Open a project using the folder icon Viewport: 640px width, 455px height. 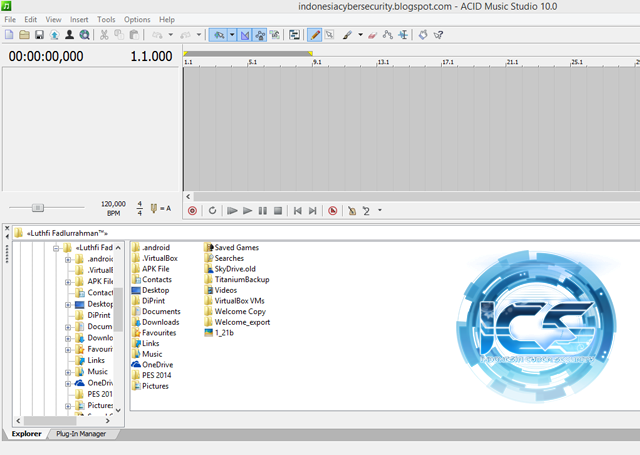click(24, 35)
